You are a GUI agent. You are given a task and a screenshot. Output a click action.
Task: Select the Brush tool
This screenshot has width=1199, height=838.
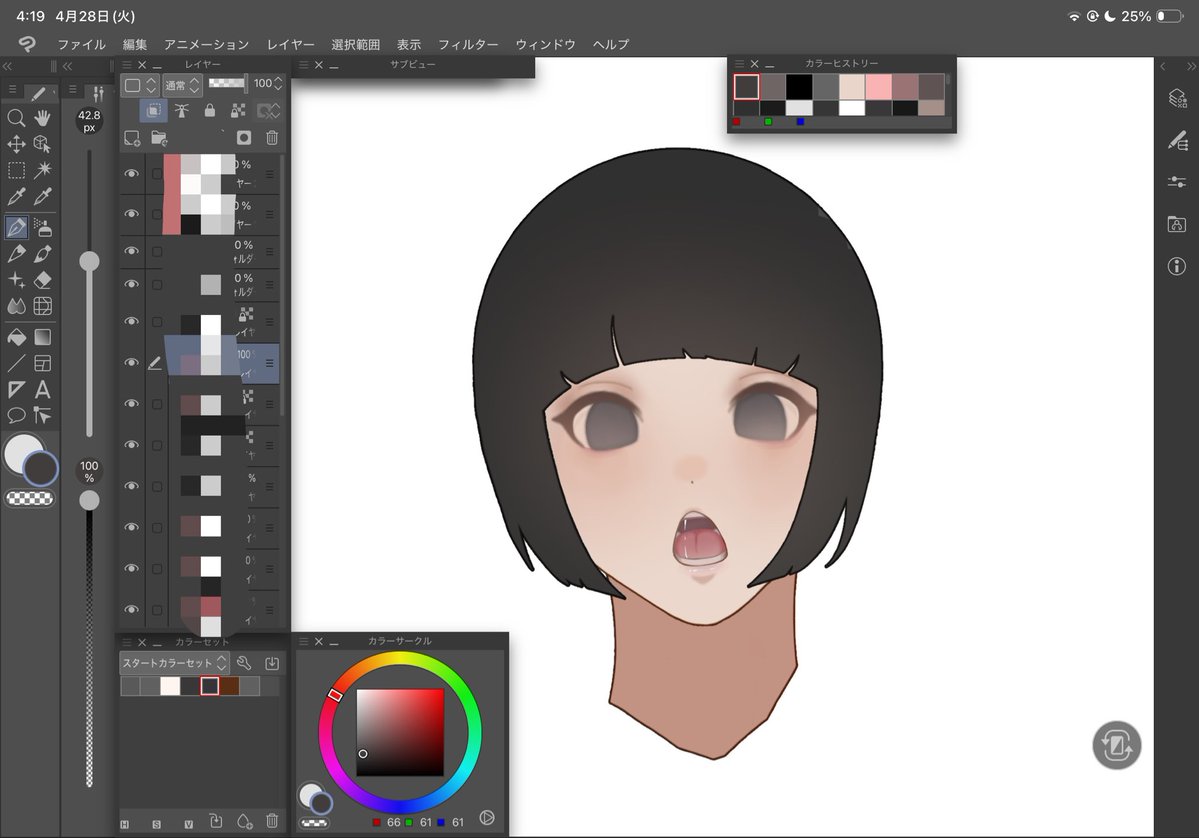[43, 253]
